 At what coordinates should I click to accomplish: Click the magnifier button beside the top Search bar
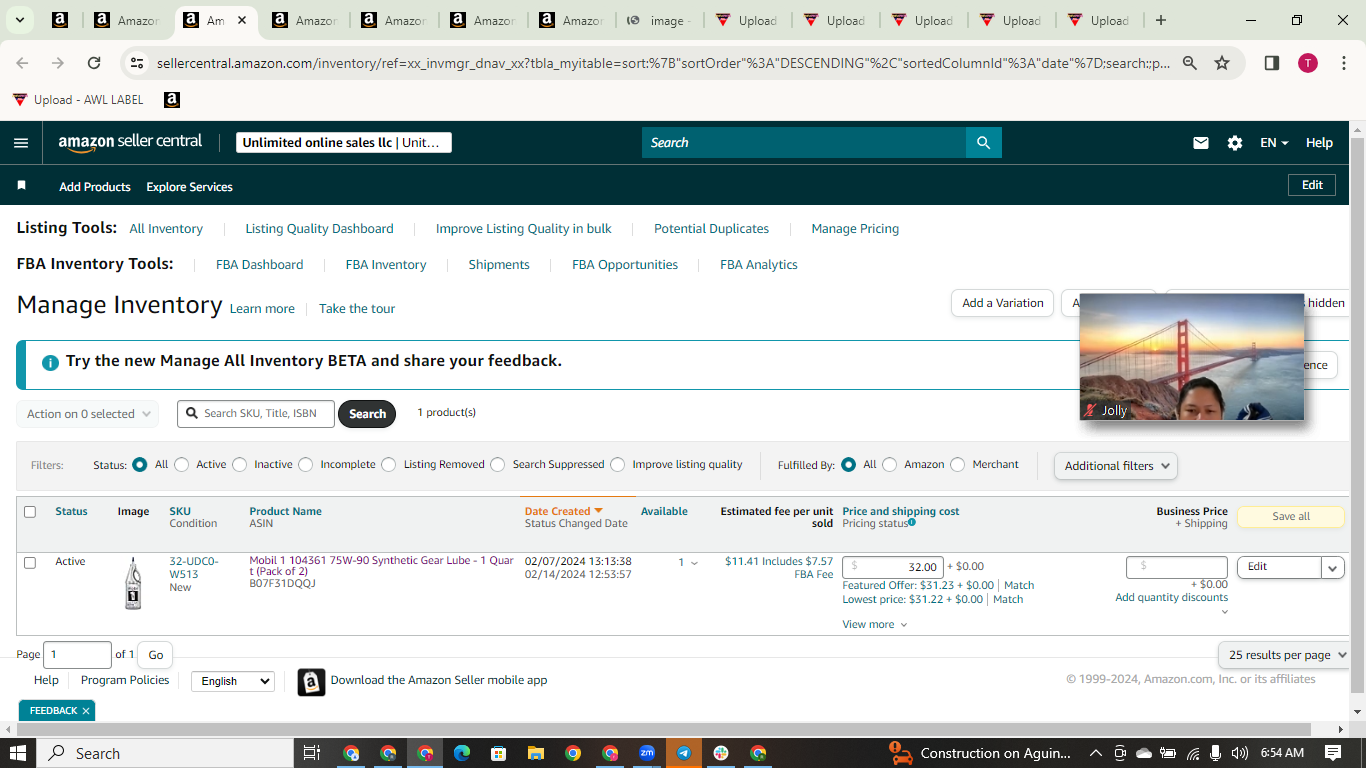click(x=984, y=143)
